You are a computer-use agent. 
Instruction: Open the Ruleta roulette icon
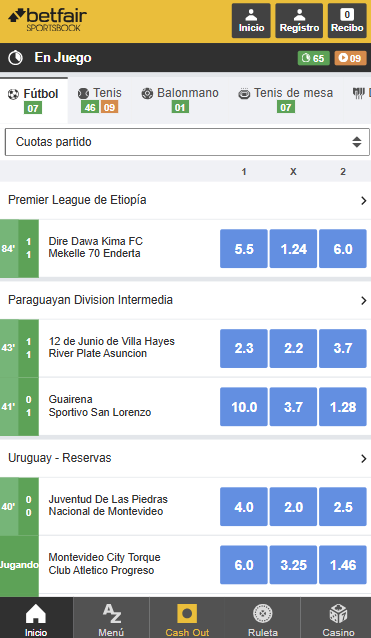pos(262,618)
